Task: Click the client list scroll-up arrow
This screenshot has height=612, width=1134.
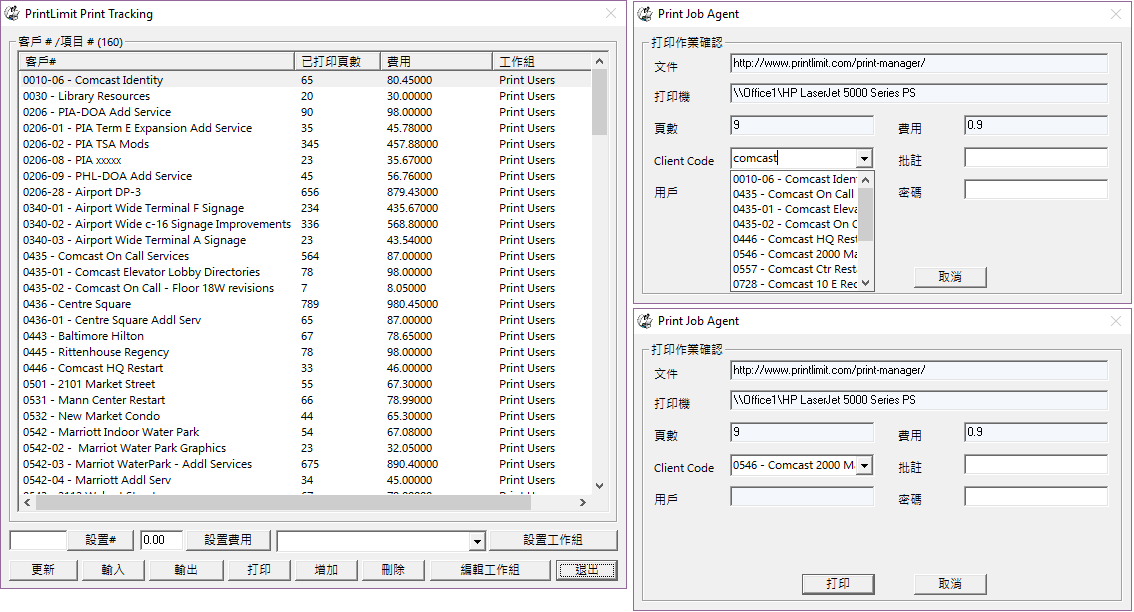Action: click(600, 61)
